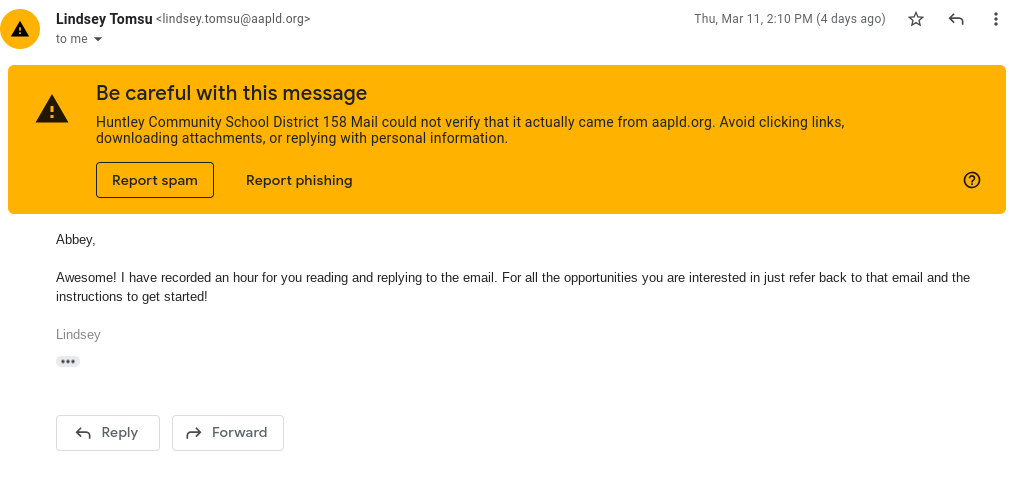Click the "Be careful with this message" heading
Screen dimensions: 1018x482
[231, 93]
